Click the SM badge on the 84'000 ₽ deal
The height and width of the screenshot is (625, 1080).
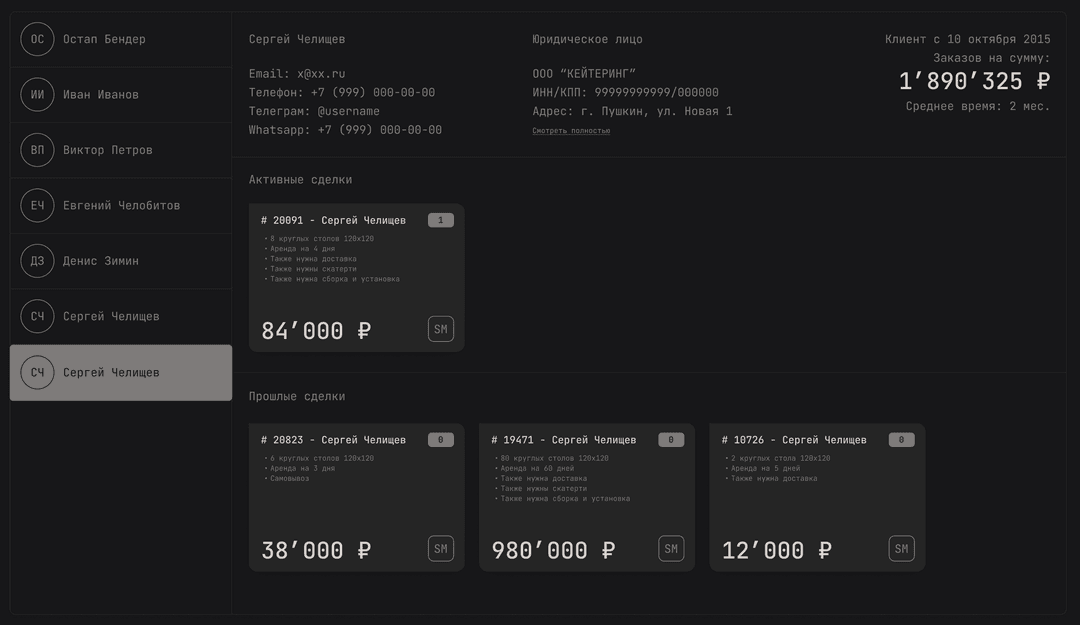point(441,329)
